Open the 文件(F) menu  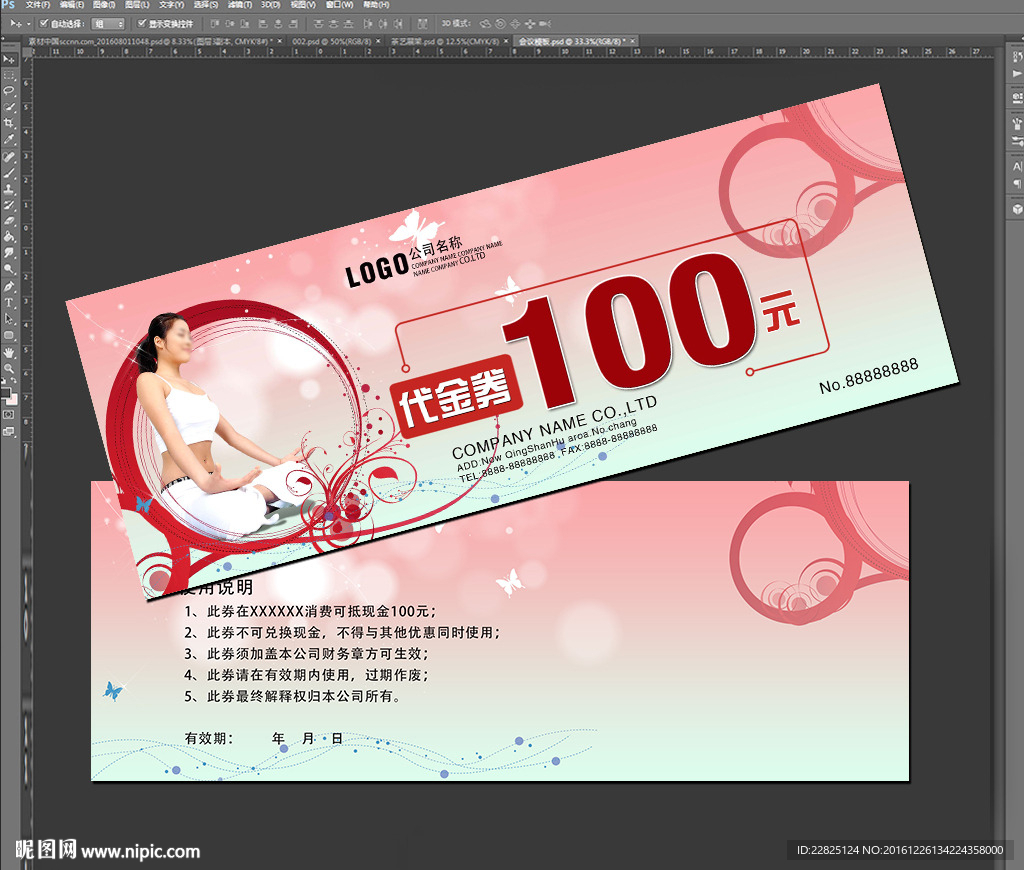(x=38, y=5)
